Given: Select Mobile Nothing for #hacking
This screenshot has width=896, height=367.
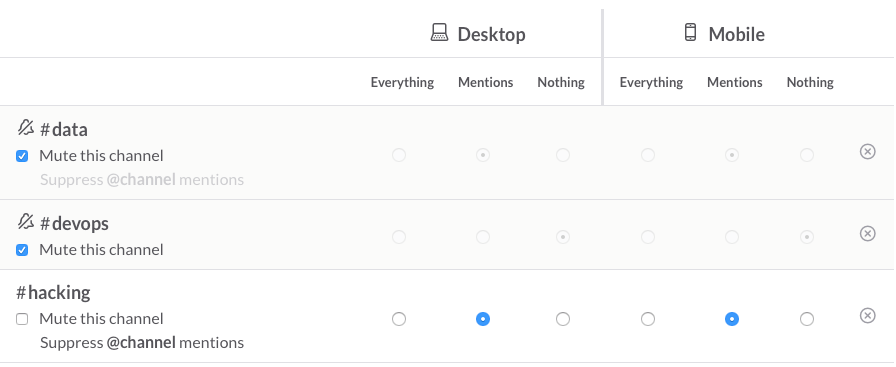Looking at the screenshot, I should (807, 319).
